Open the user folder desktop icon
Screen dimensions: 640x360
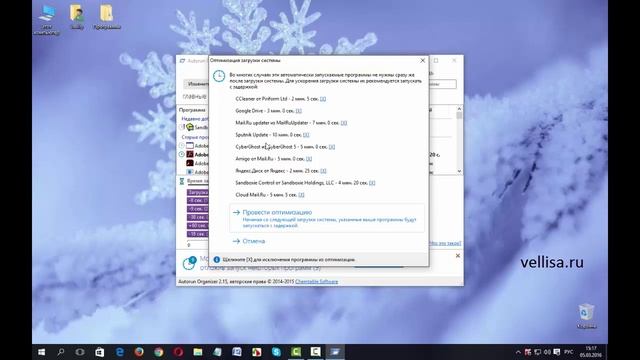77,17
